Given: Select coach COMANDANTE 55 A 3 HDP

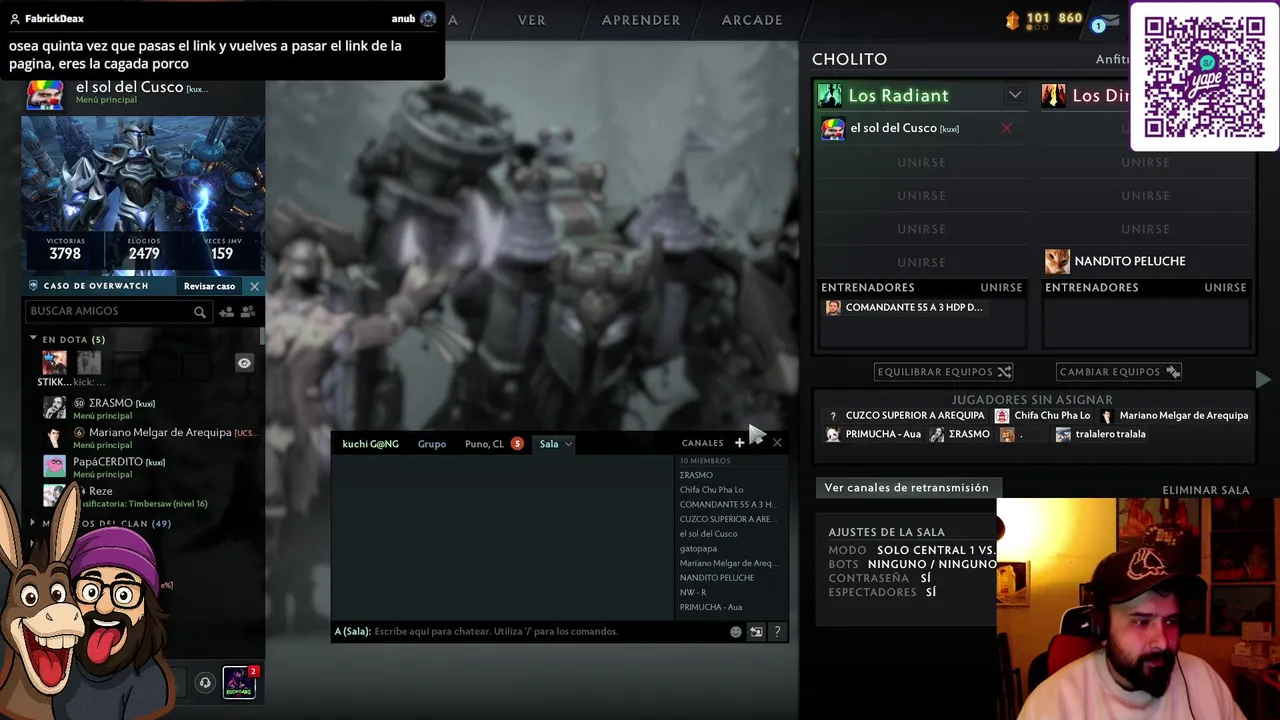Looking at the screenshot, I should click(904, 308).
